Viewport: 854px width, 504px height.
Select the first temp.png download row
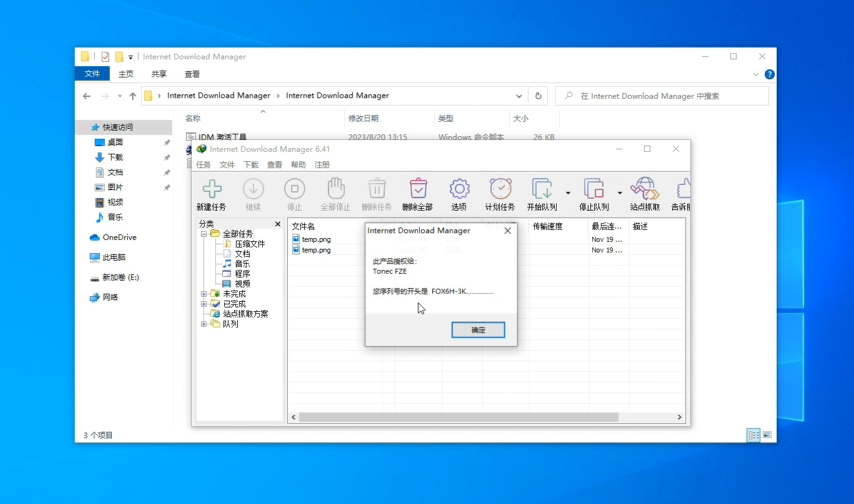316,239
